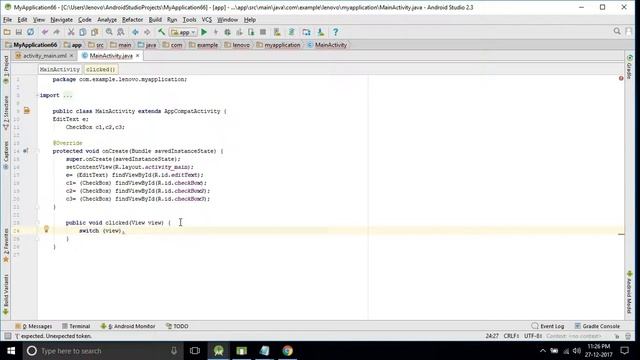Viewport: 640px width, 360px height.
Task: Click the MainActivity class breadcrumb
Action: [x=327, y=45]
